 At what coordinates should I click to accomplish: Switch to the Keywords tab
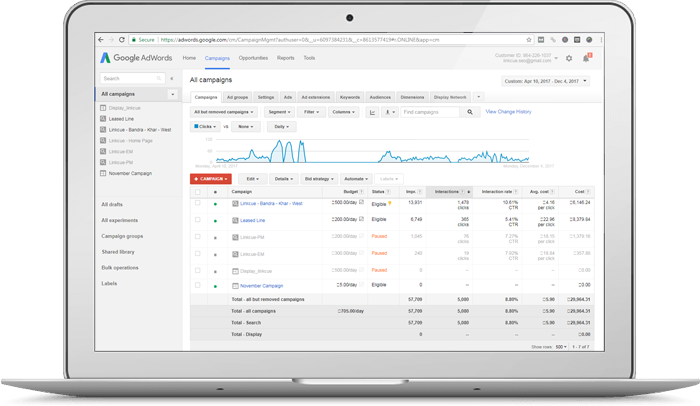tap(350, 97)
